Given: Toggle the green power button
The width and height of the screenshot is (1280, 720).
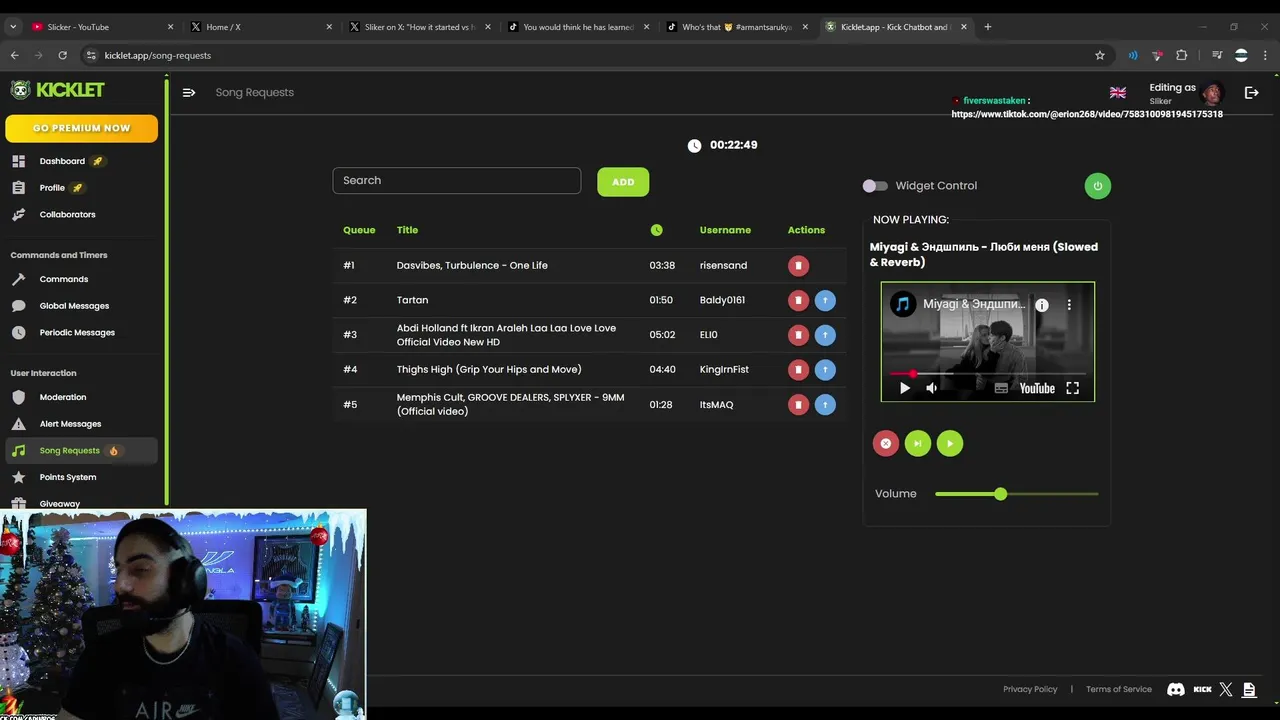Looking at the screenshot, I should (x=1098, y=186).
